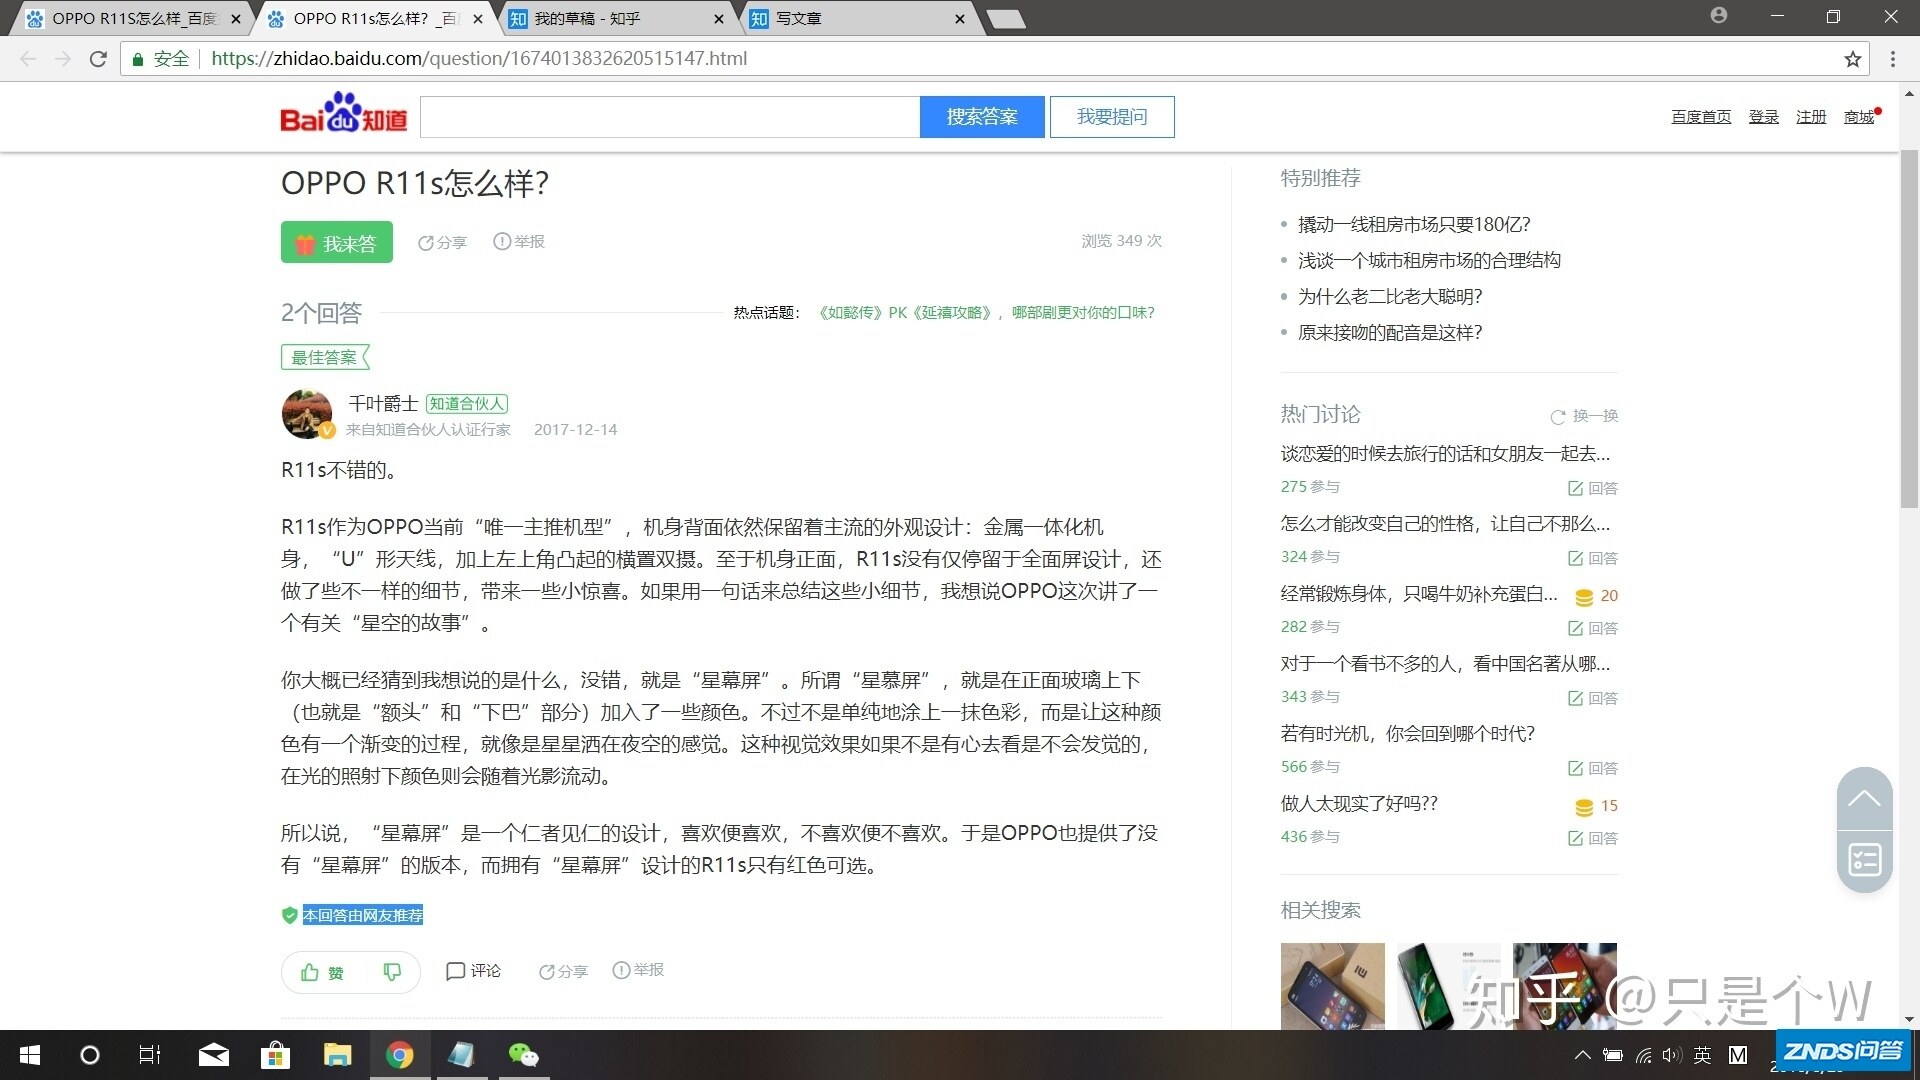Click the Baidu Zhidao logo

(x=343, y=114)
